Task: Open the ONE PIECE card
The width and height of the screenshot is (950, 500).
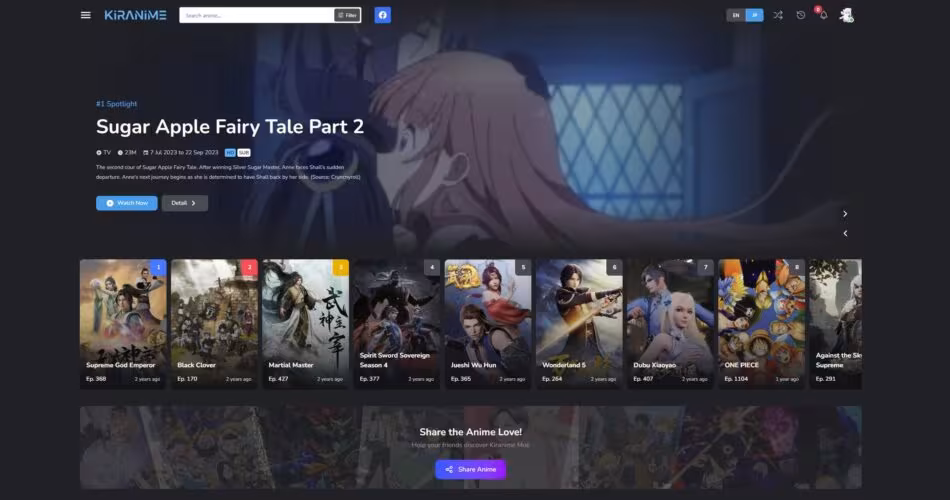Action: click(762, 324)
